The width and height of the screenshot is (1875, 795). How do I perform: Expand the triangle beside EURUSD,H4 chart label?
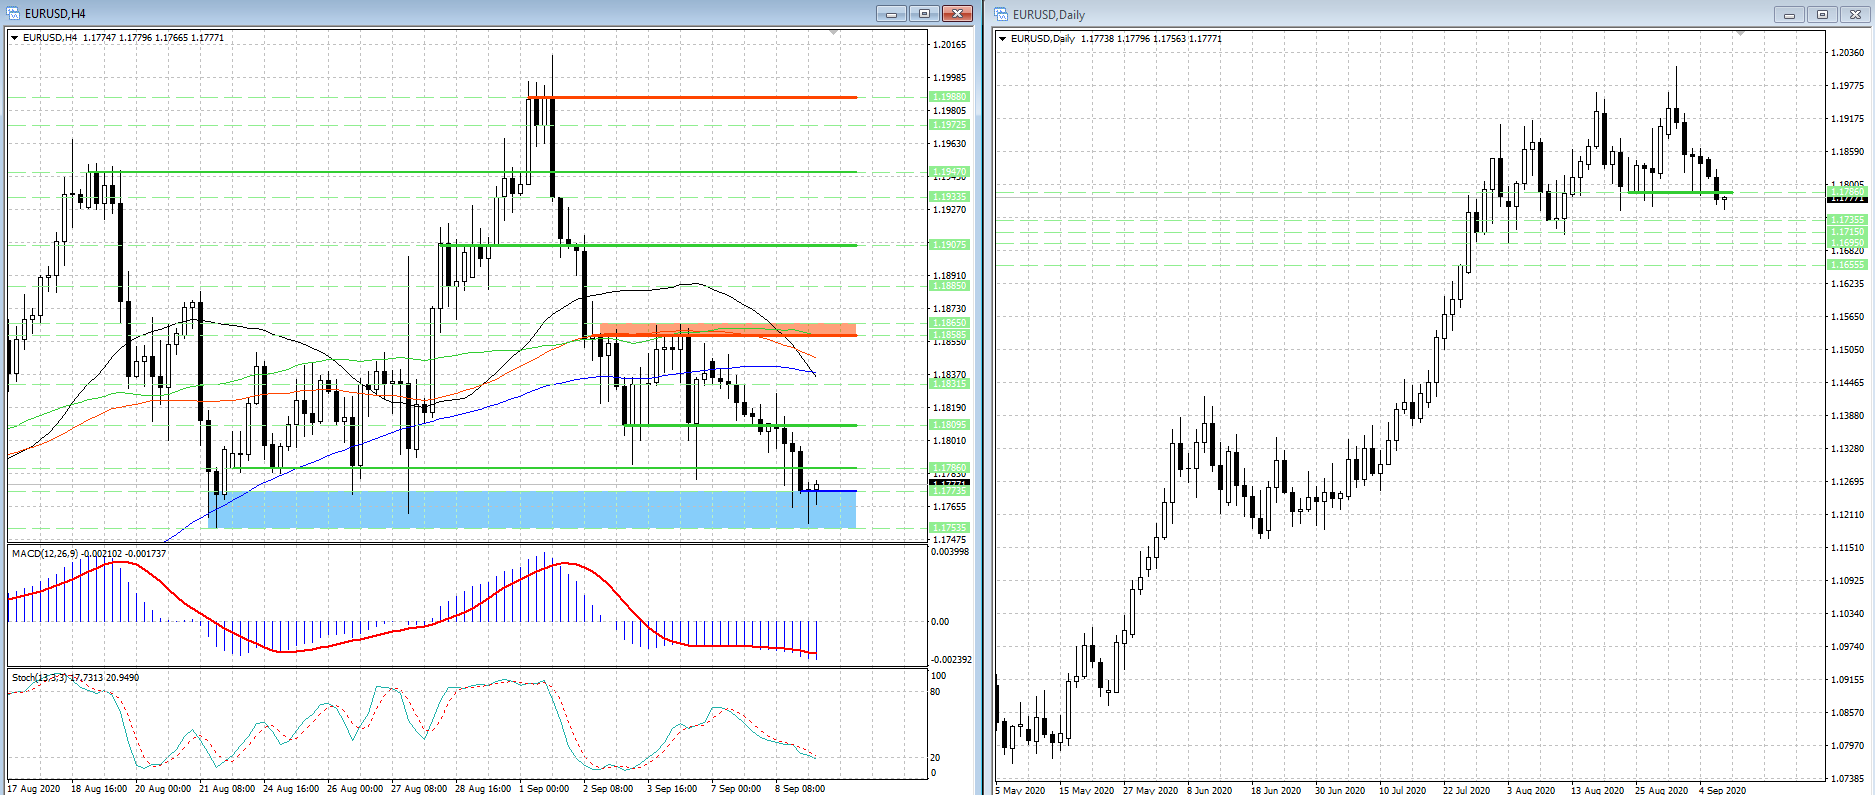pos(15,38)
